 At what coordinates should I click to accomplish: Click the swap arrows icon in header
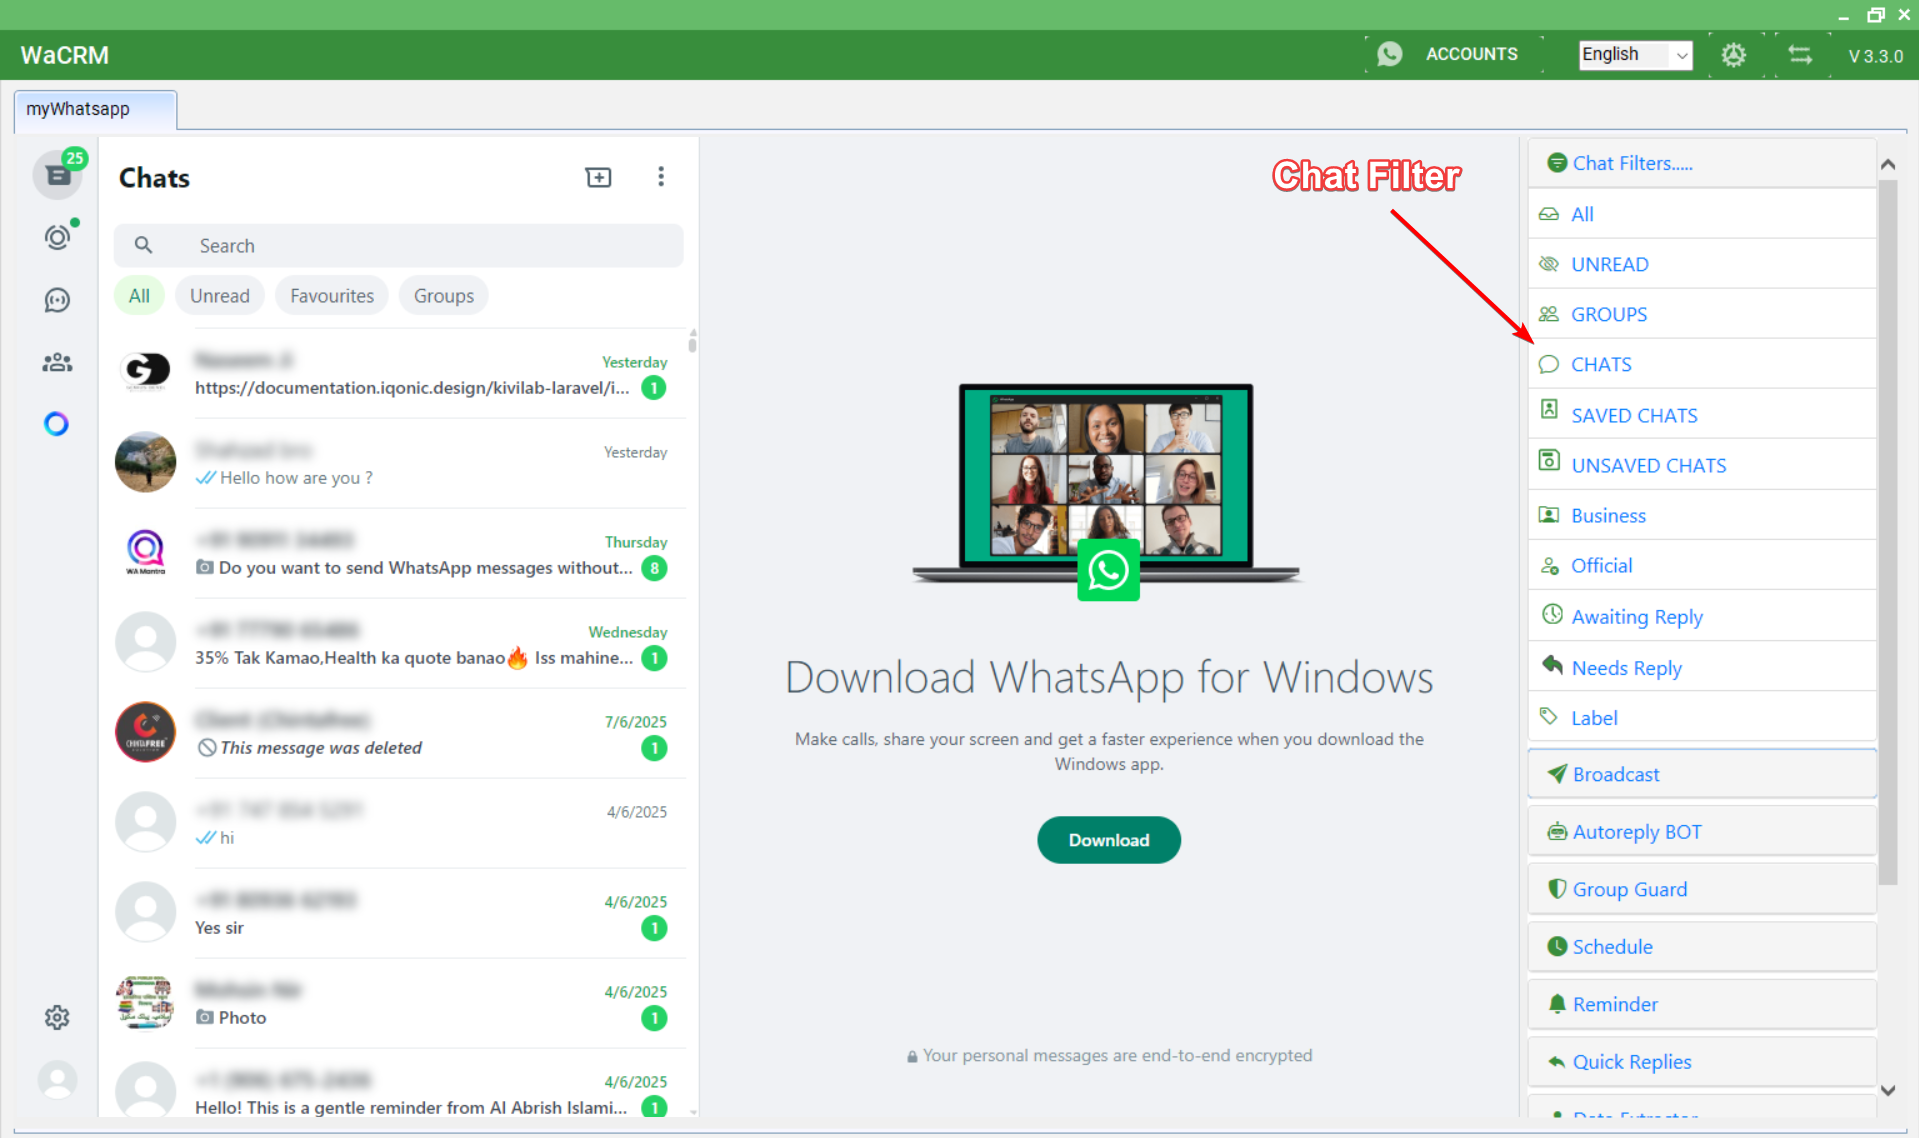tap(1799, 55)
